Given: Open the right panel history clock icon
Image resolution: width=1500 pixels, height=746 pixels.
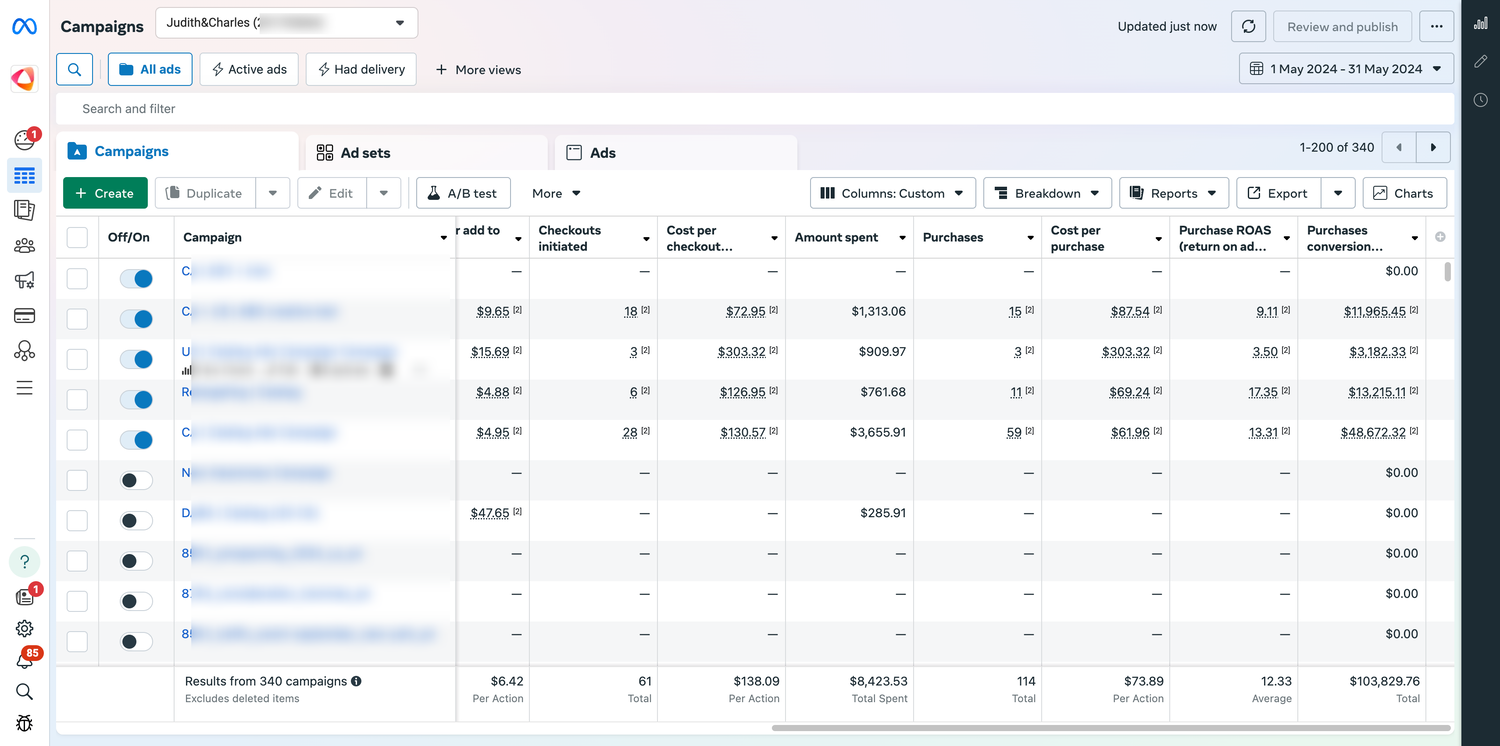Looking at the screenshot, I should pos(1481,100).
